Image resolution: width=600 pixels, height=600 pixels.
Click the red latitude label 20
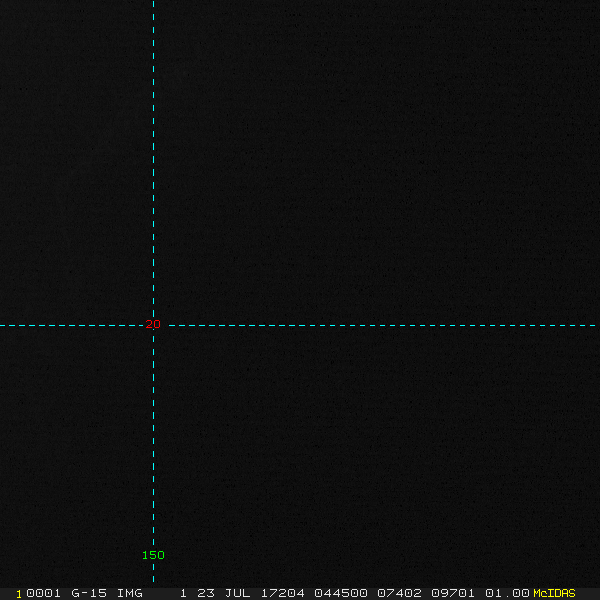(153, 324)
